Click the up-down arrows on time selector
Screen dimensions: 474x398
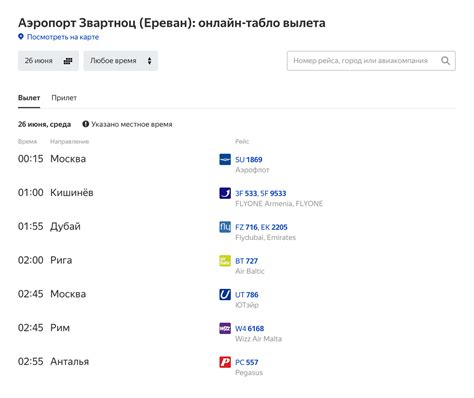(x=149, y=61)
